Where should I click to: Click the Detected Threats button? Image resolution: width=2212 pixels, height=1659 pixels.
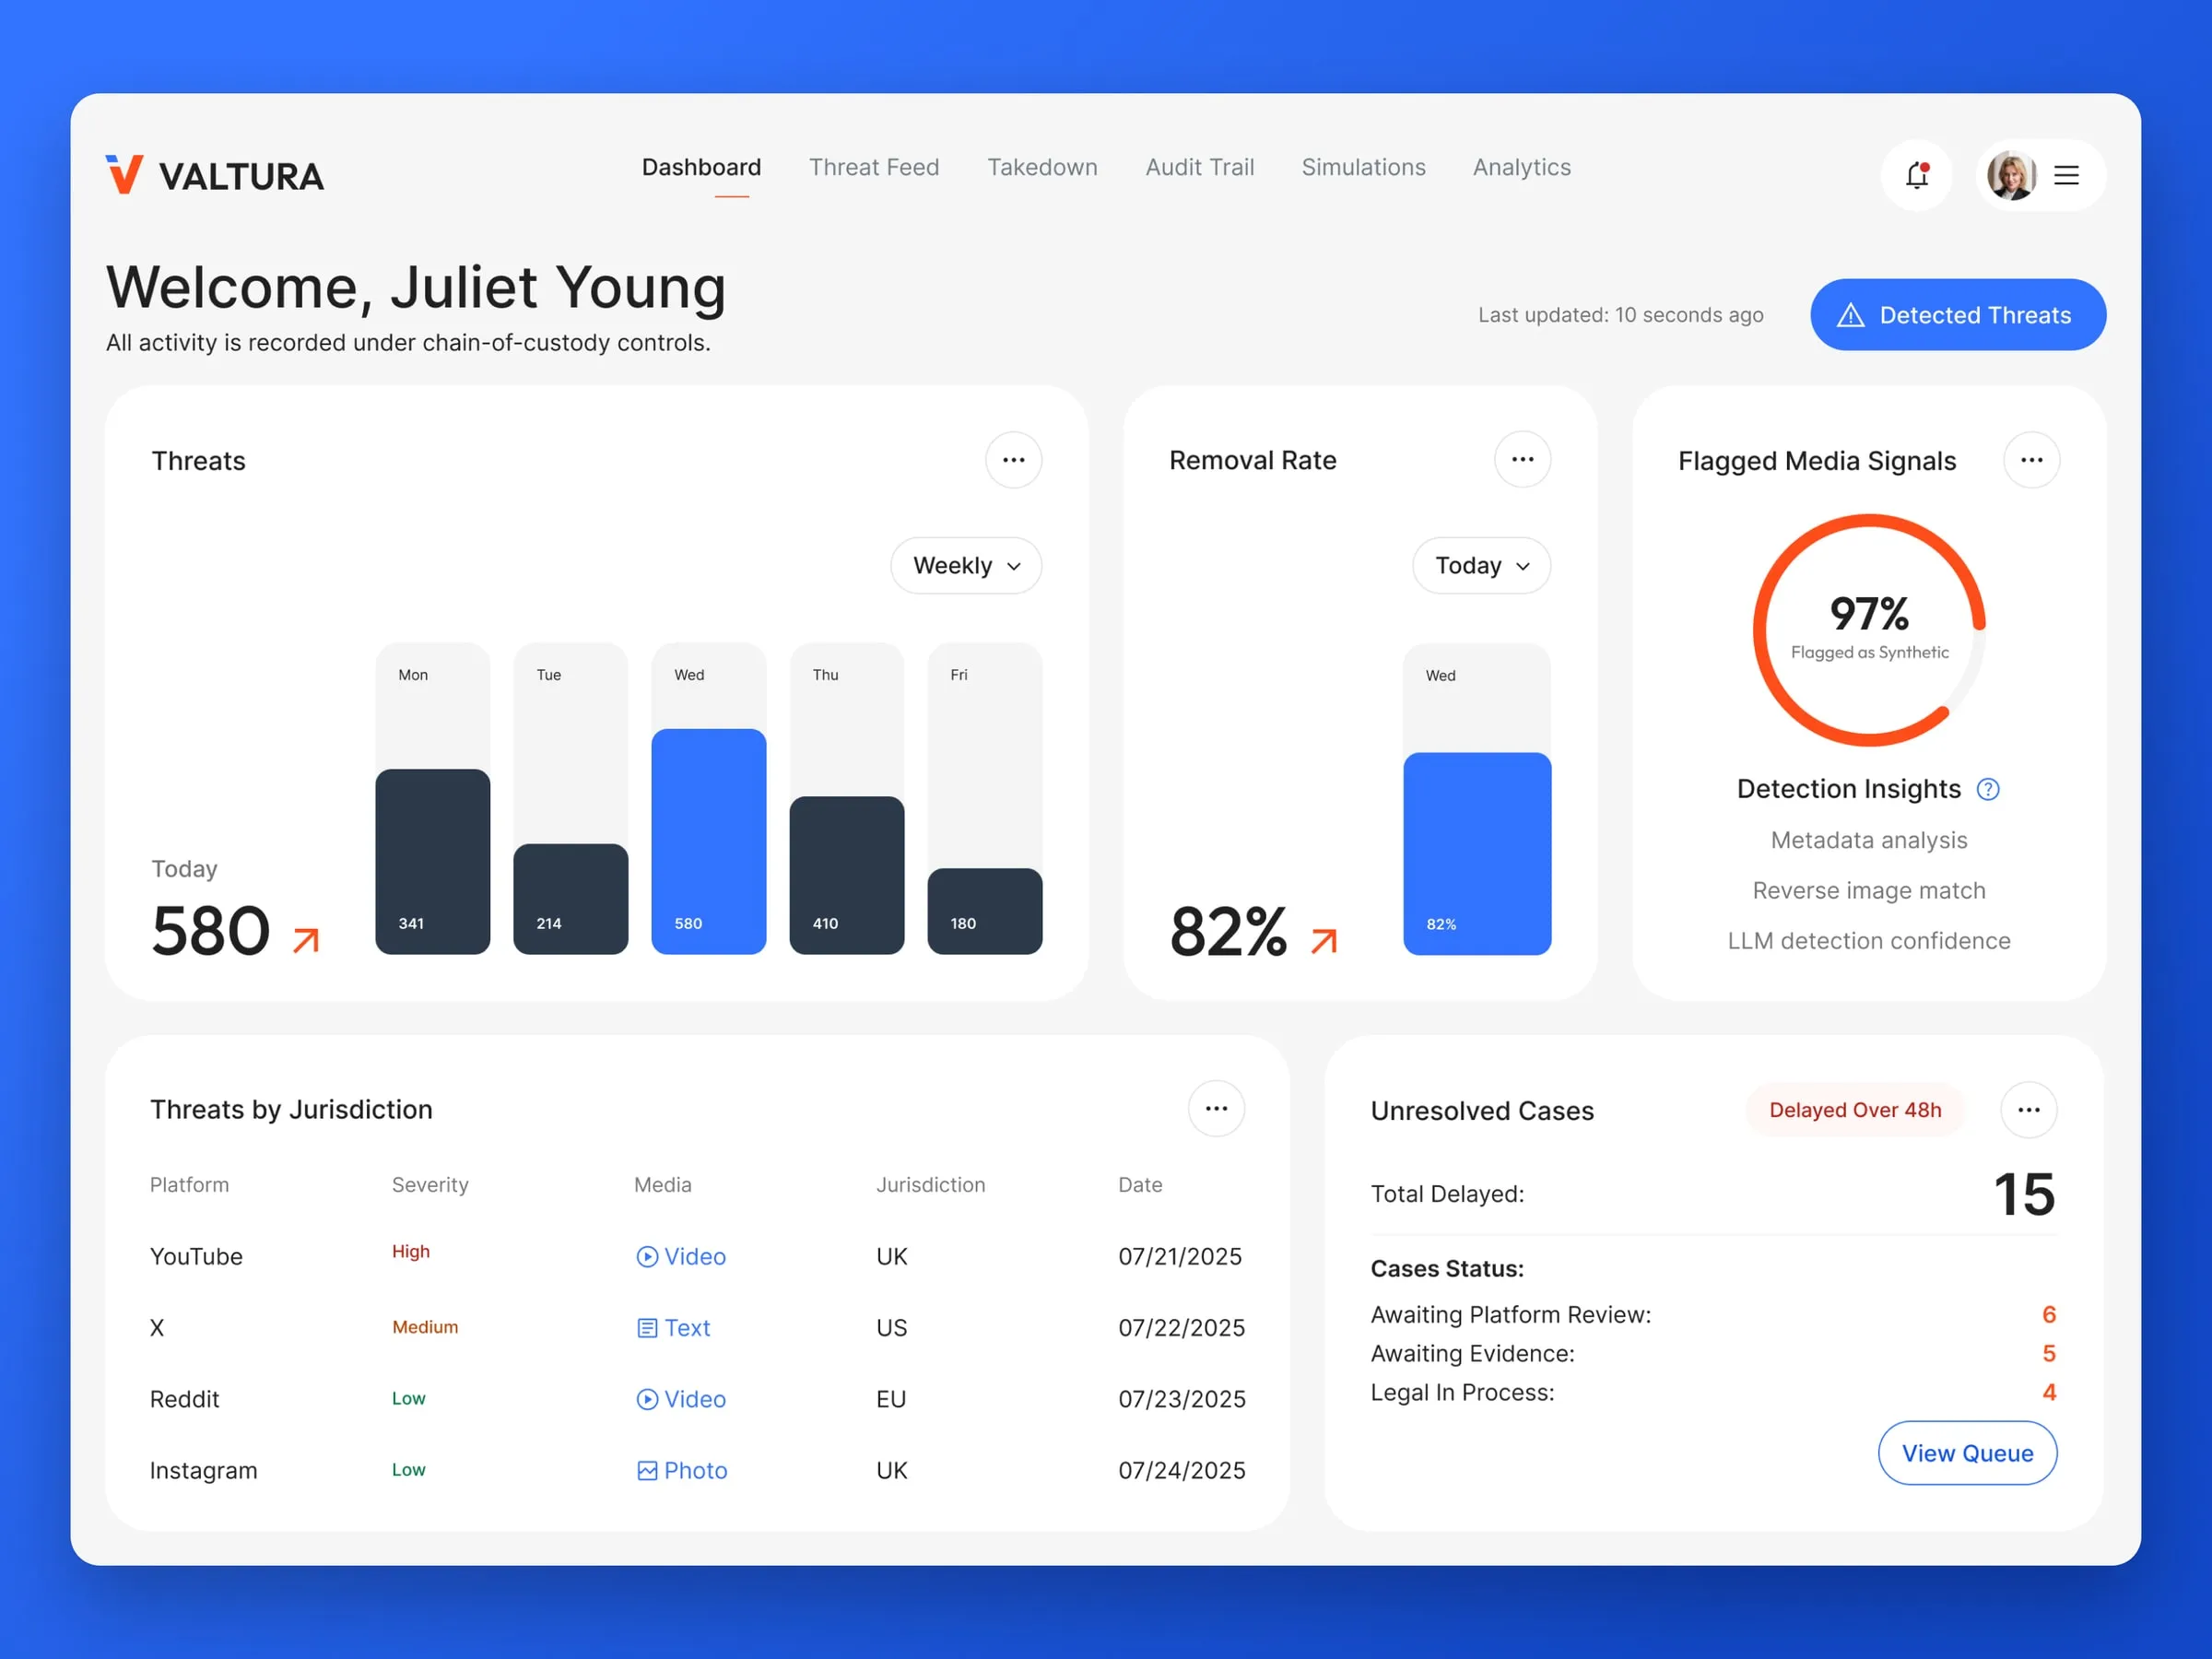[1957, 314]
